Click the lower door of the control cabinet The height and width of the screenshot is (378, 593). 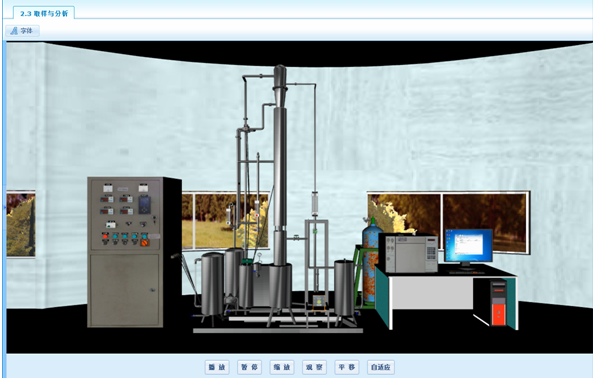pos(125,290)
